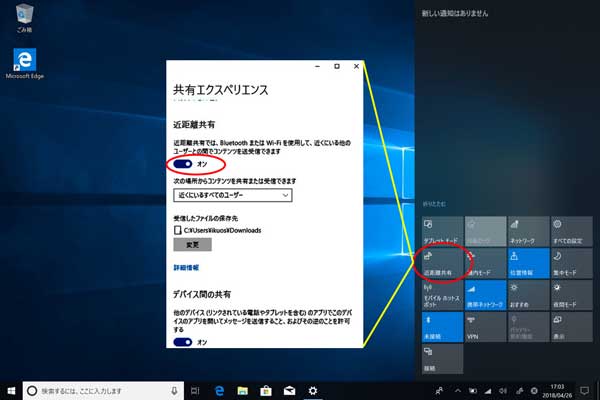Click the greyed rotation lock tile
The image size is (600, 400).
point(485,232)
